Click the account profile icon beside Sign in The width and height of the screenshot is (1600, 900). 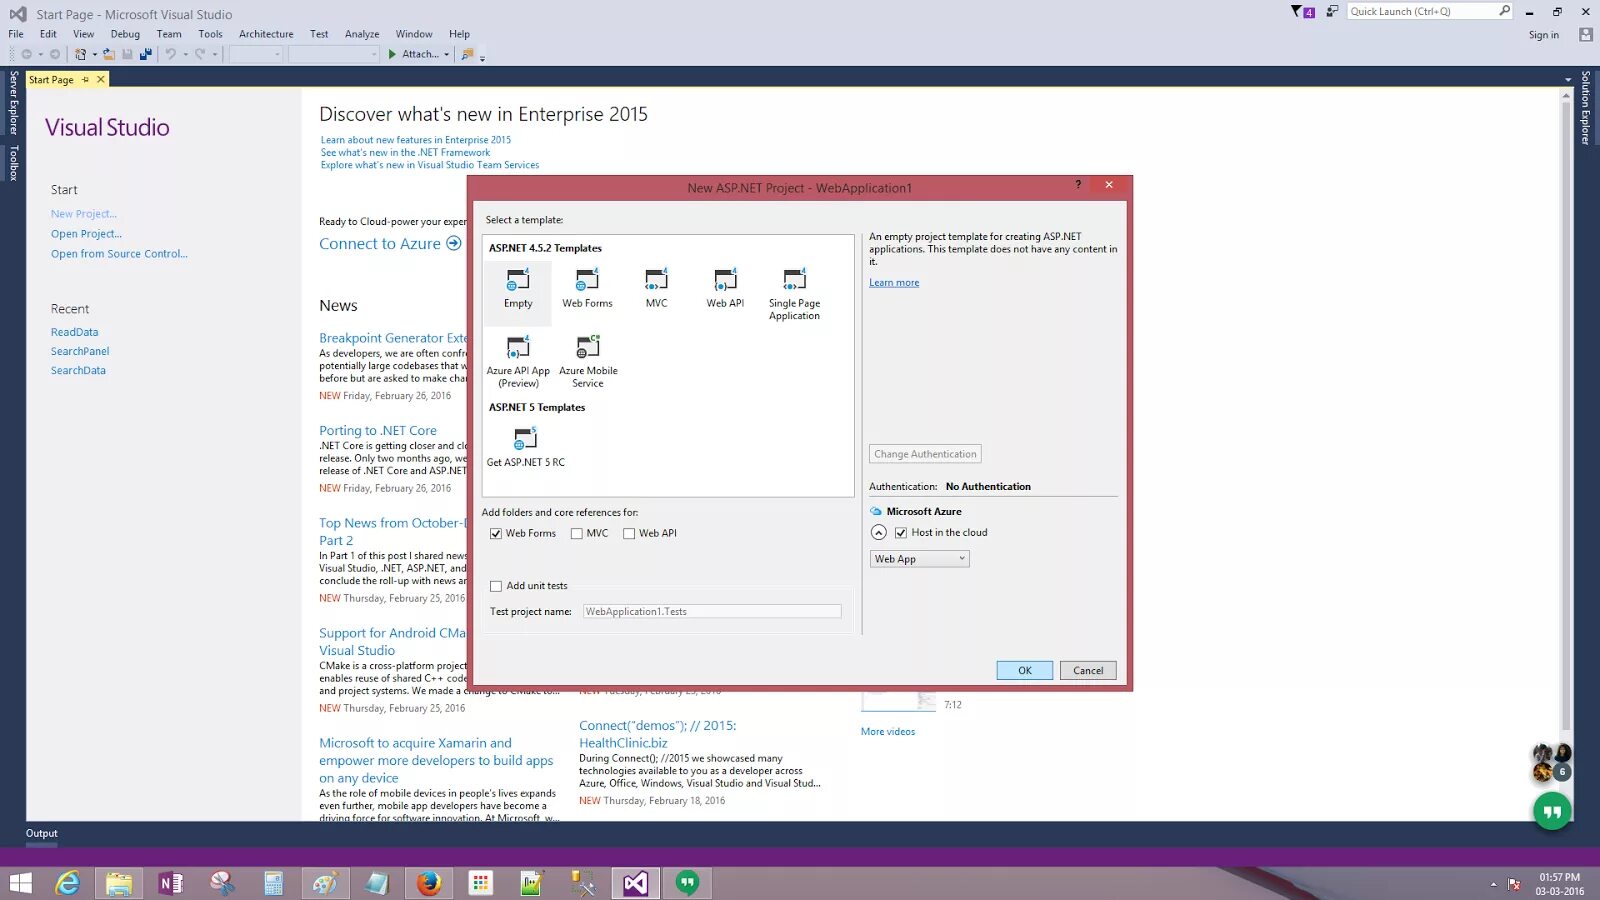[1586, 34]
